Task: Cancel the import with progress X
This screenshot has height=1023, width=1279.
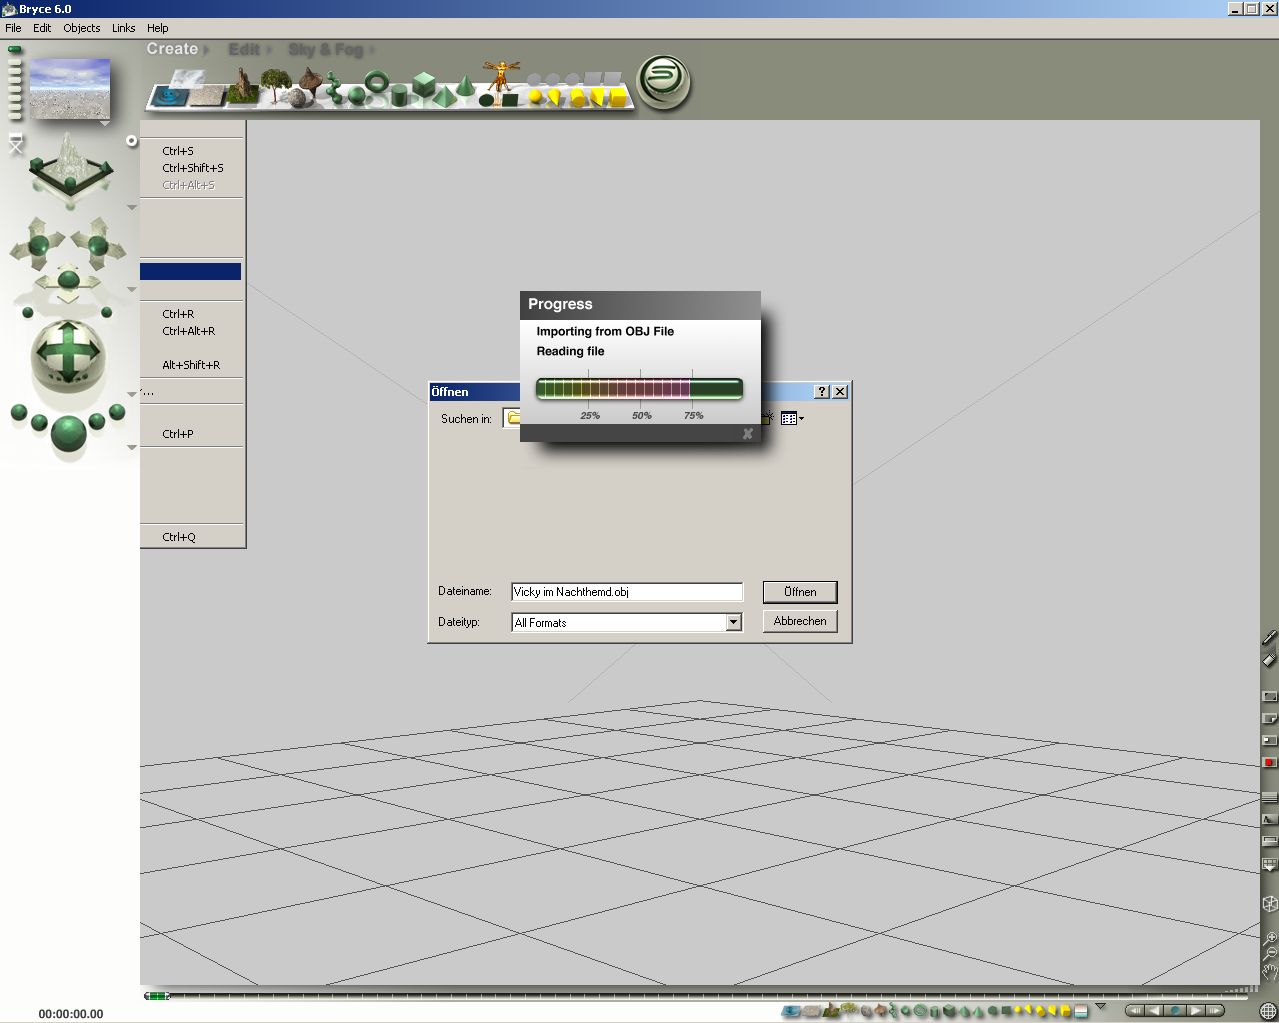Action: click(747, 434)
